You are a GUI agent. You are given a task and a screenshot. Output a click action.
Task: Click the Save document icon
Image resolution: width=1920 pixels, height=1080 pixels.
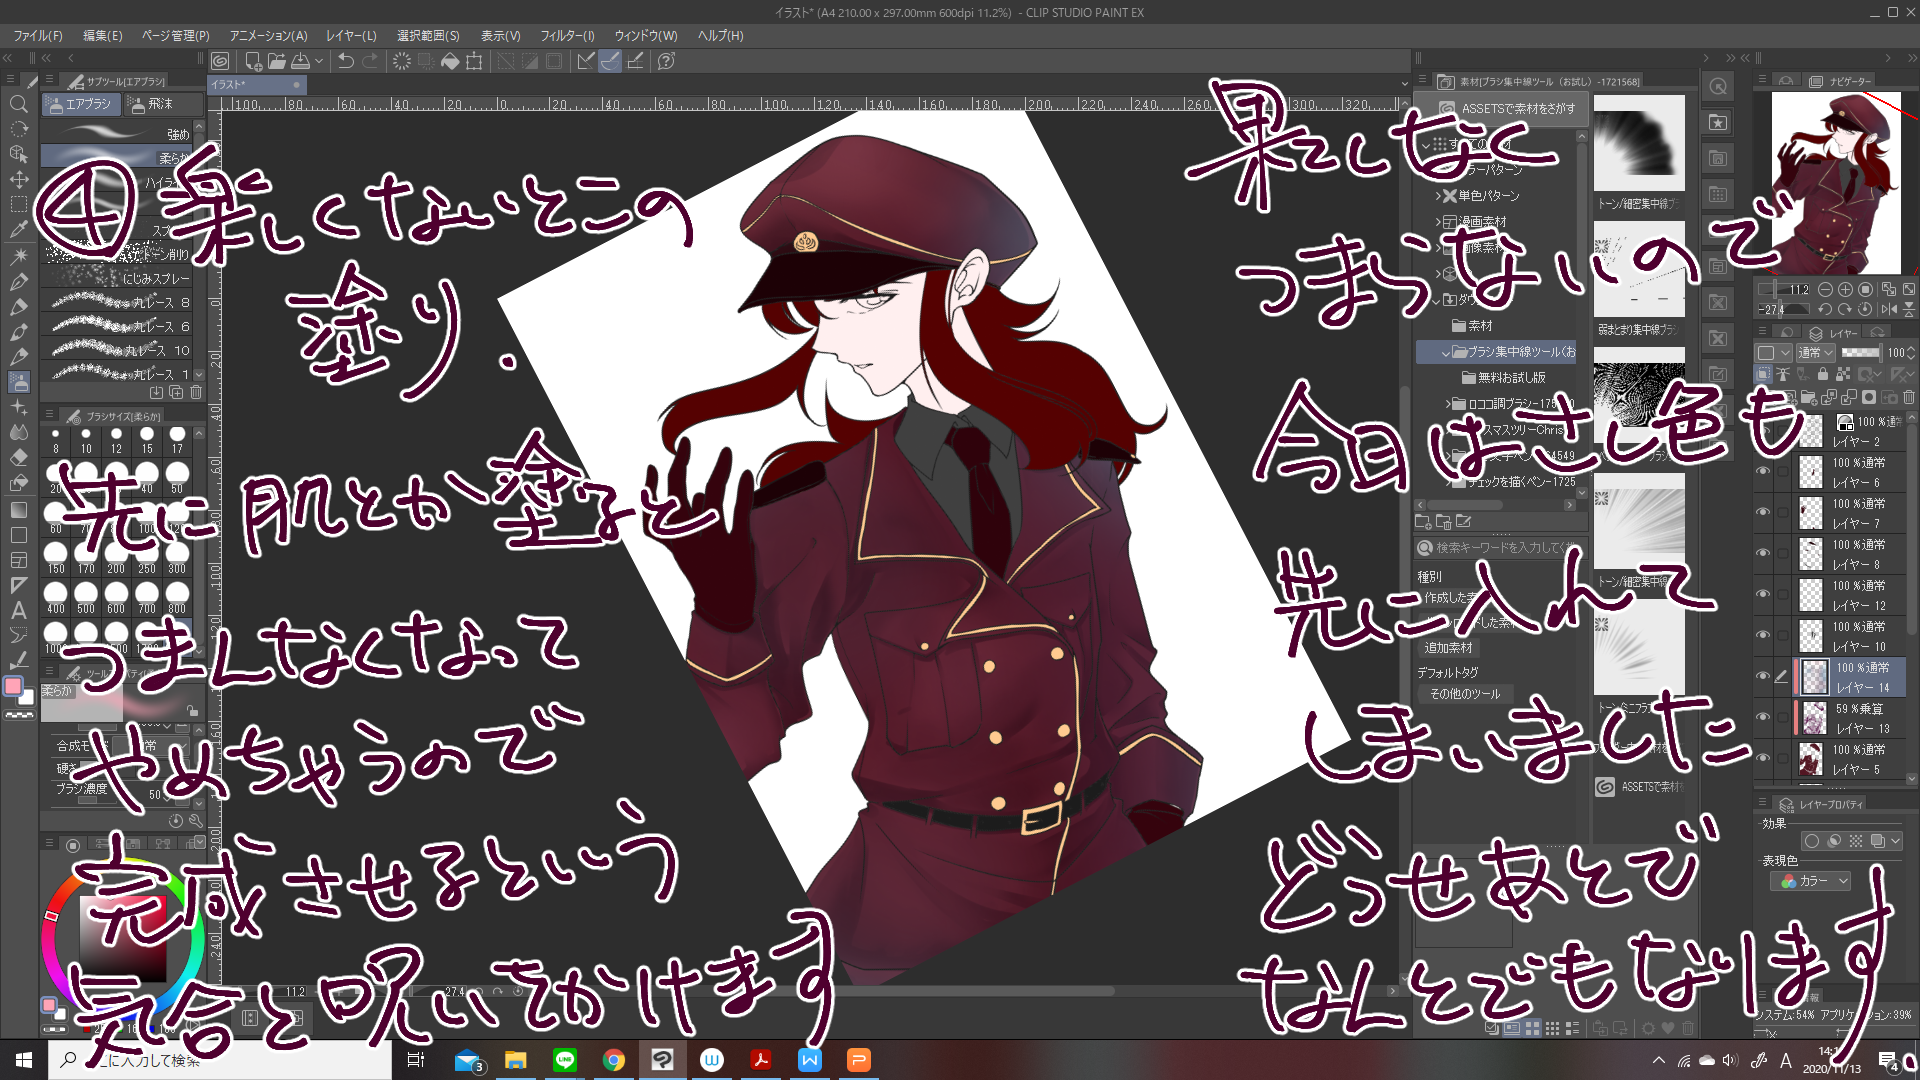tap(300, 61)
